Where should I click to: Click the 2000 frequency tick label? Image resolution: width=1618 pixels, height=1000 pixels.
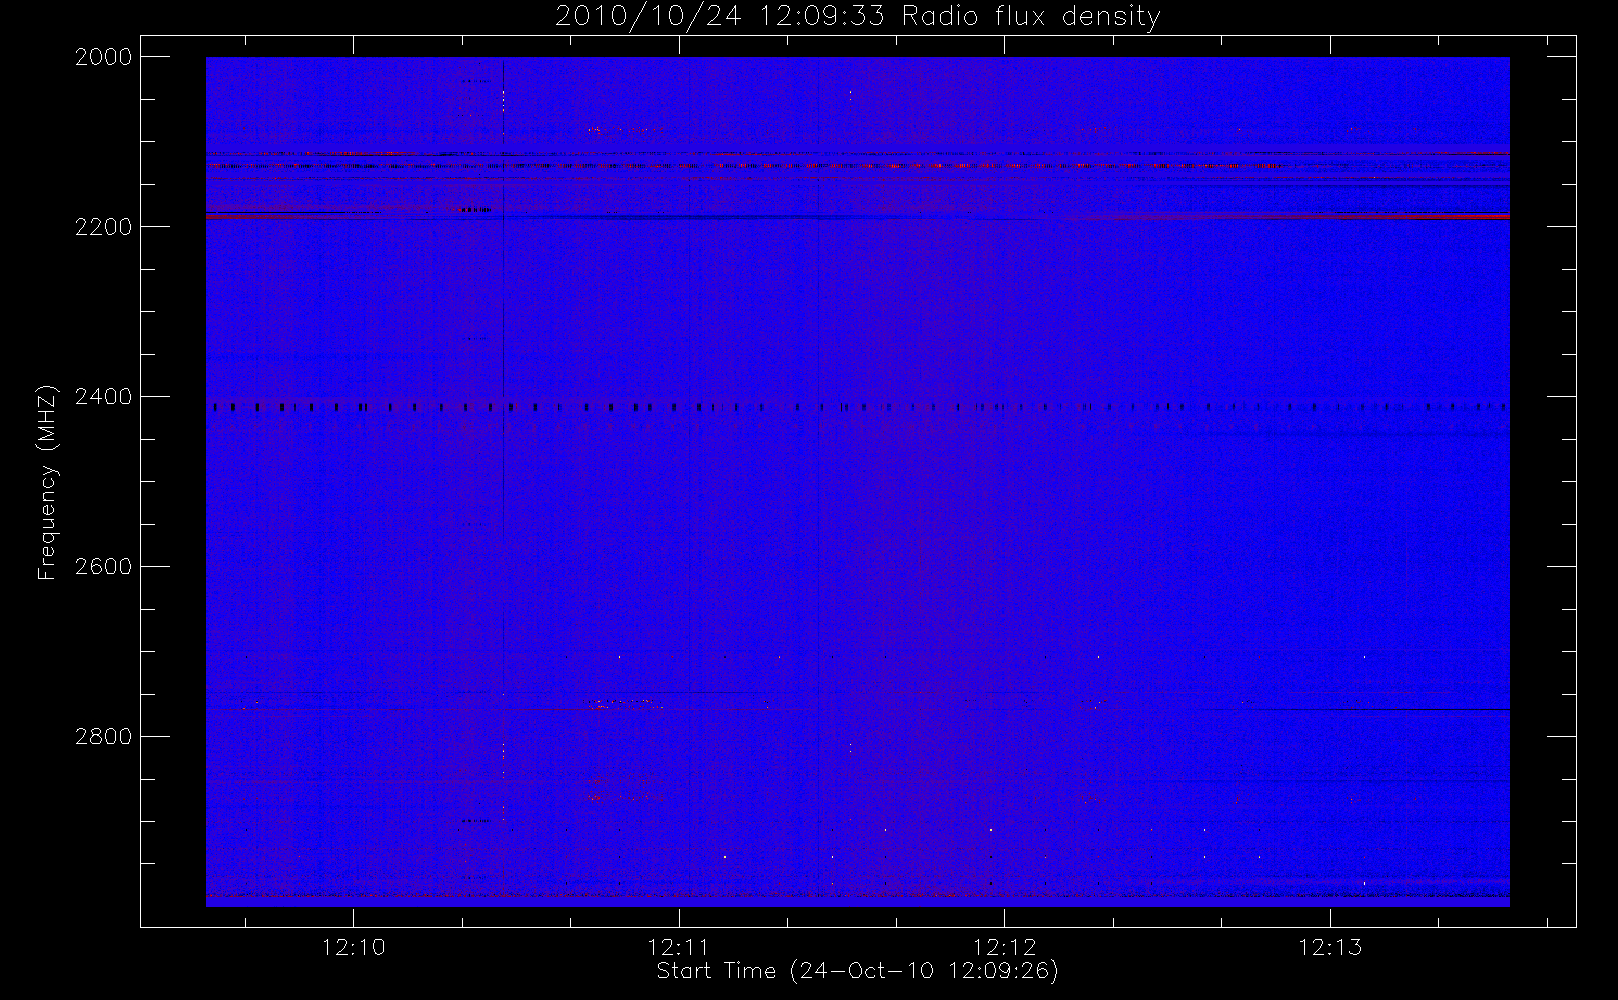(x=104, y=57)
